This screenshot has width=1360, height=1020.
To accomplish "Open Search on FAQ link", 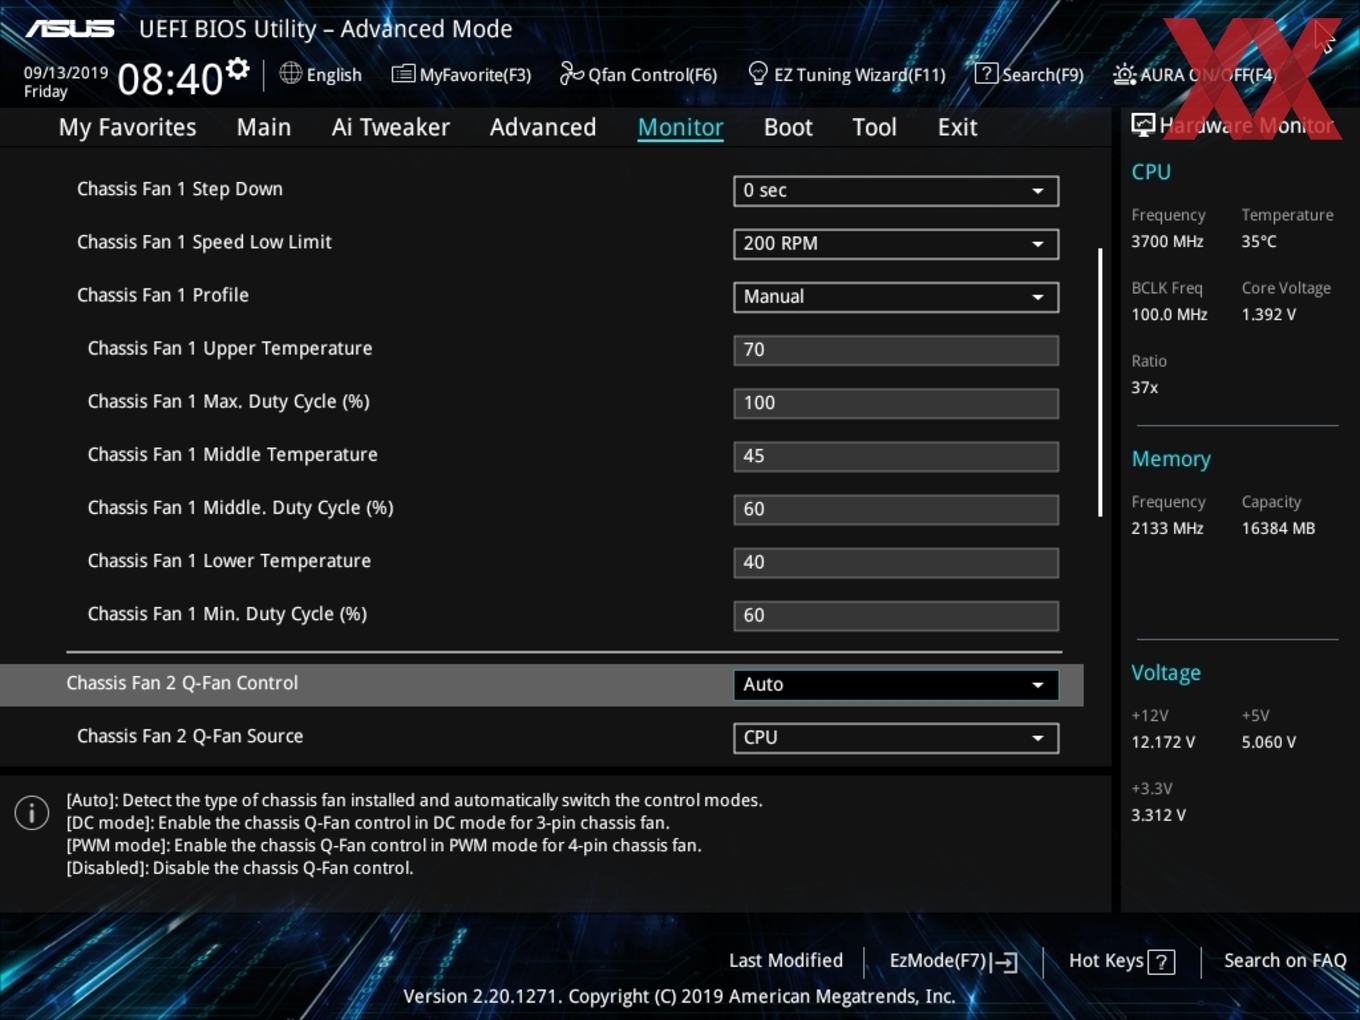I will [x=1285, y=961].
